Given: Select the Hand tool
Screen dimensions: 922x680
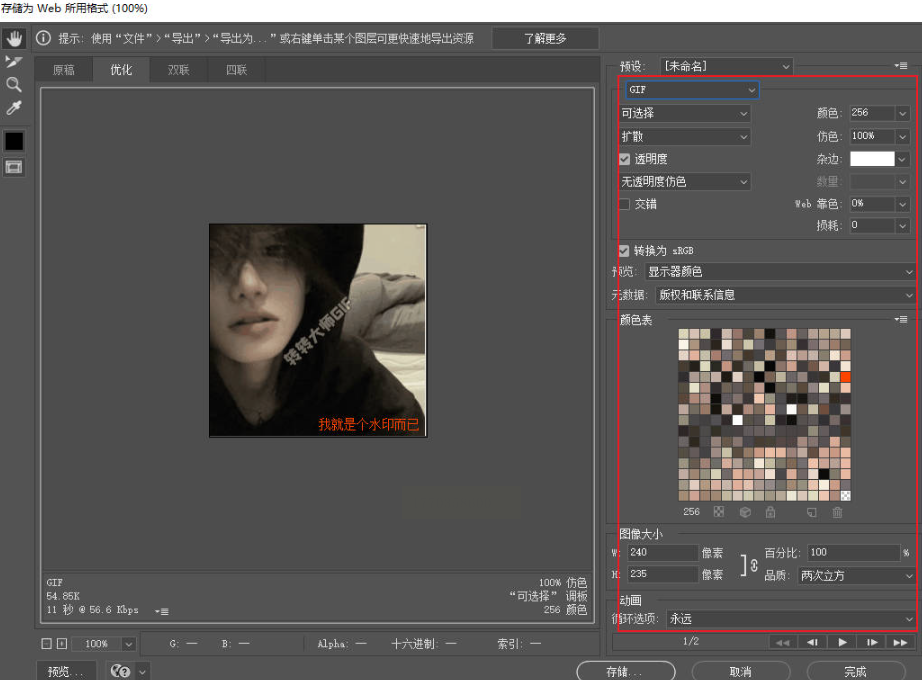Looking at the screenshot, I should pyautogui.click(x=14, y=39).
